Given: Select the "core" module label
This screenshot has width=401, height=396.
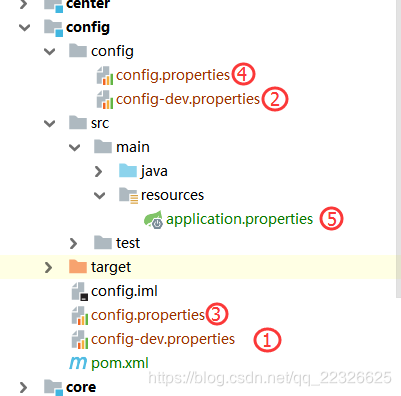Looking at the screenshot, I should click(x=81, y=388).
